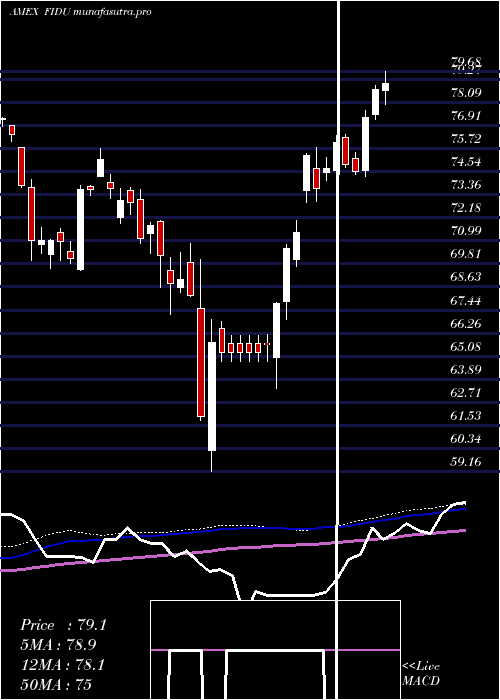Click the '50MA : 75' value
Image resolution: width=500 pixels, height=700 pixels.
click(56, 685)
